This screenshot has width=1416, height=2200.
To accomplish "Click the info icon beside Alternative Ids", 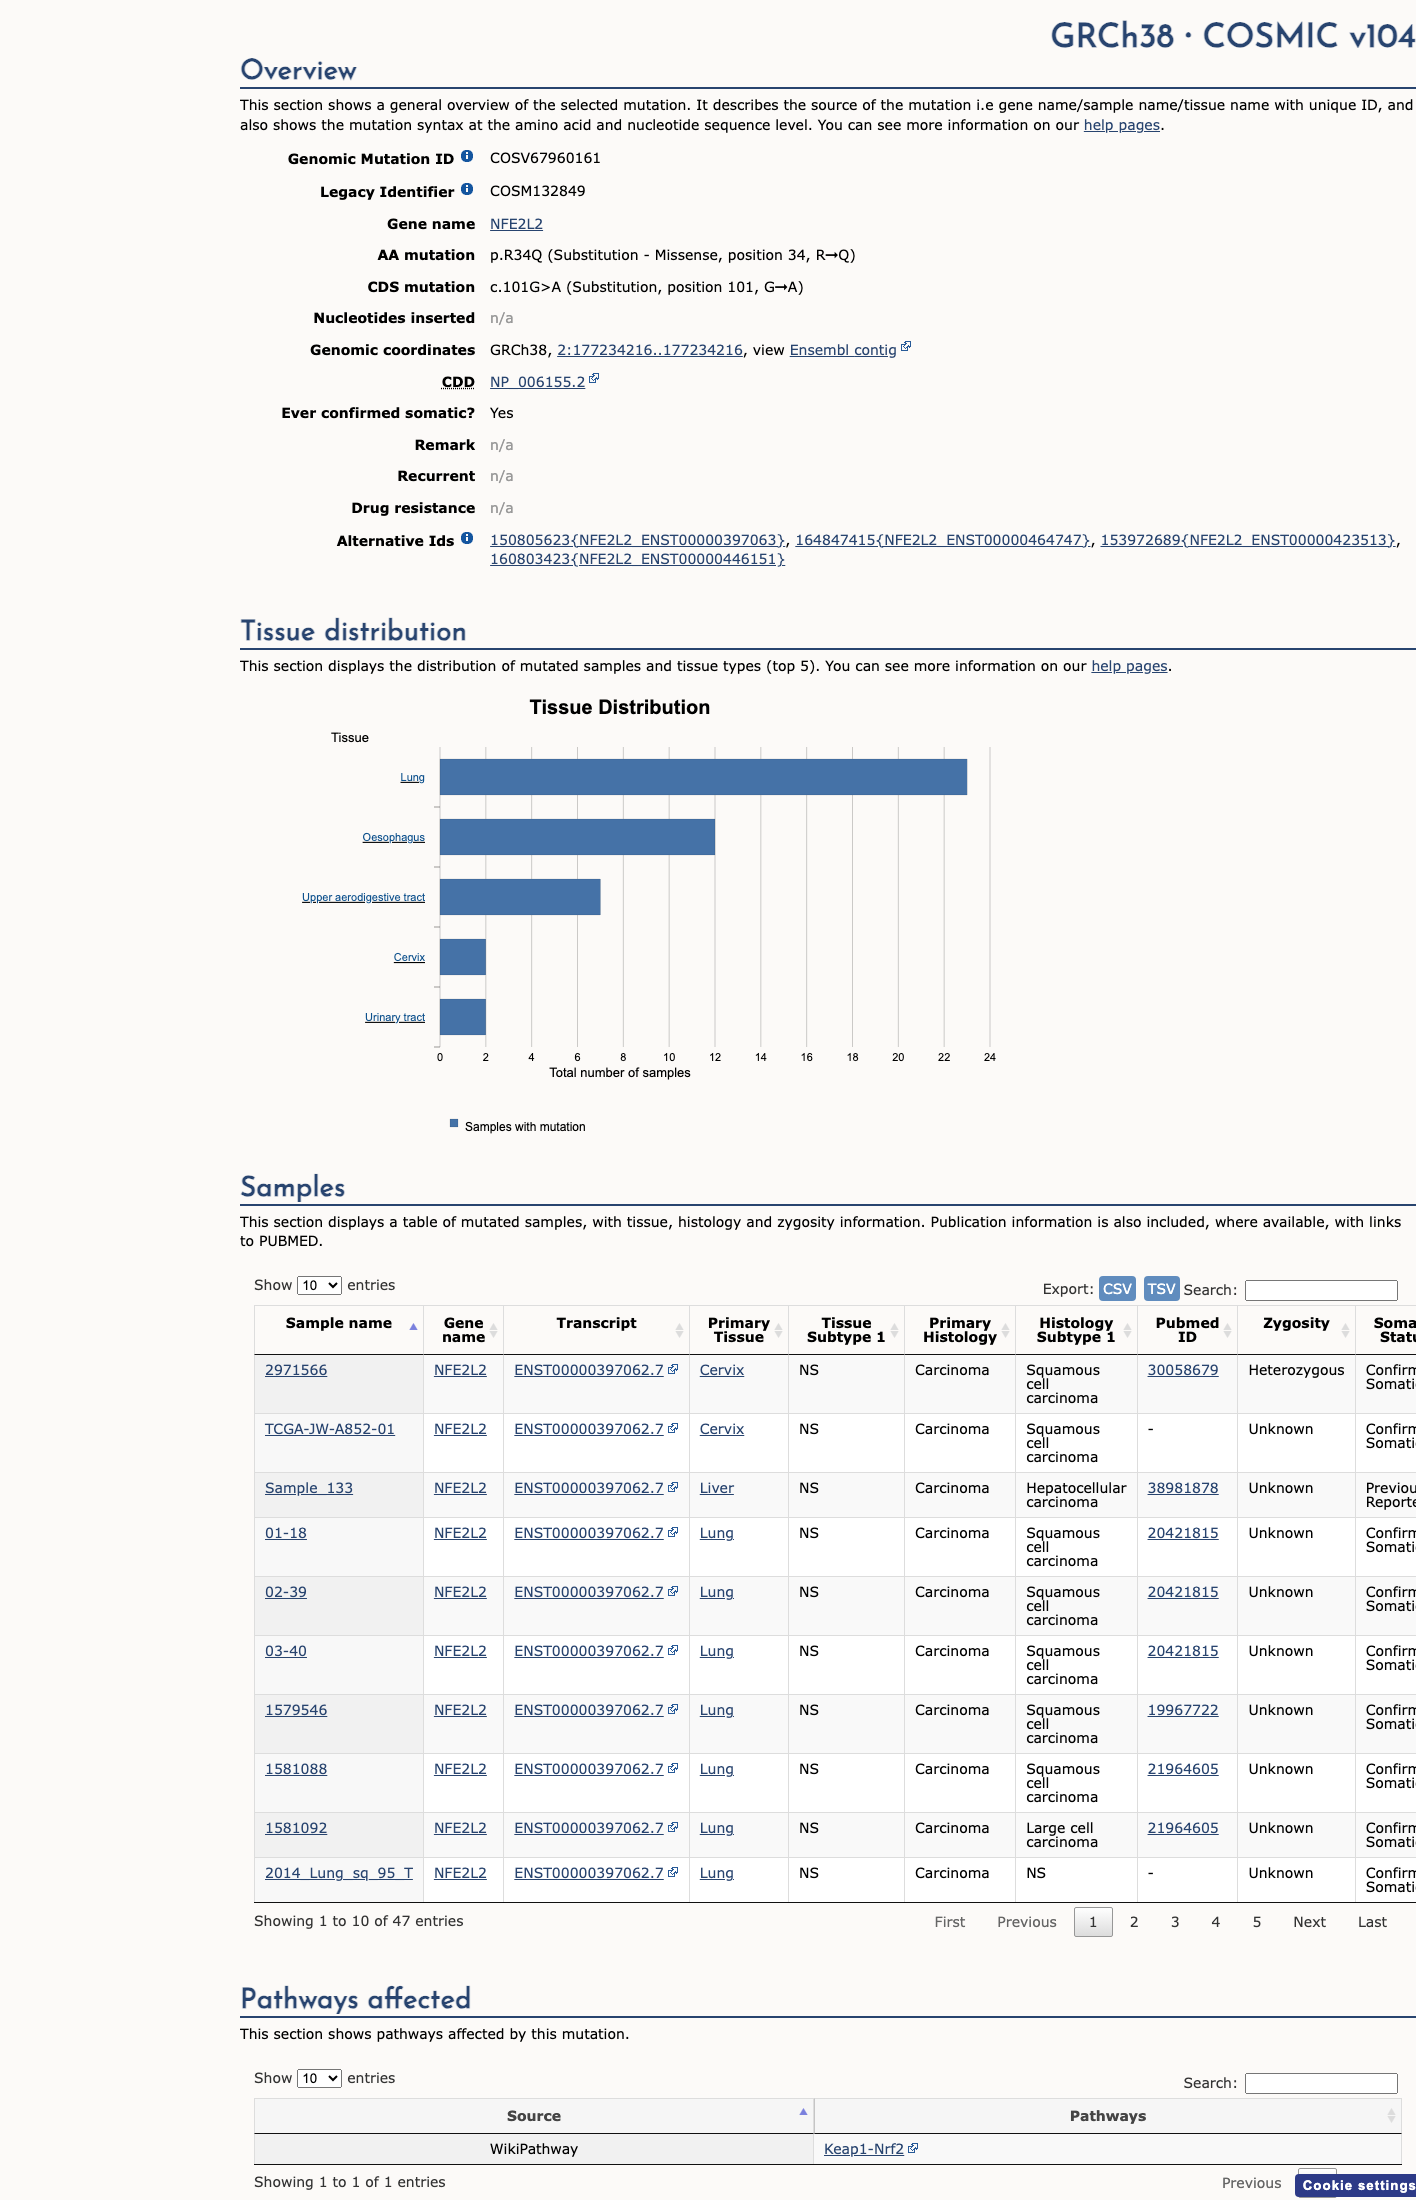I will click(x=467, y=538).
